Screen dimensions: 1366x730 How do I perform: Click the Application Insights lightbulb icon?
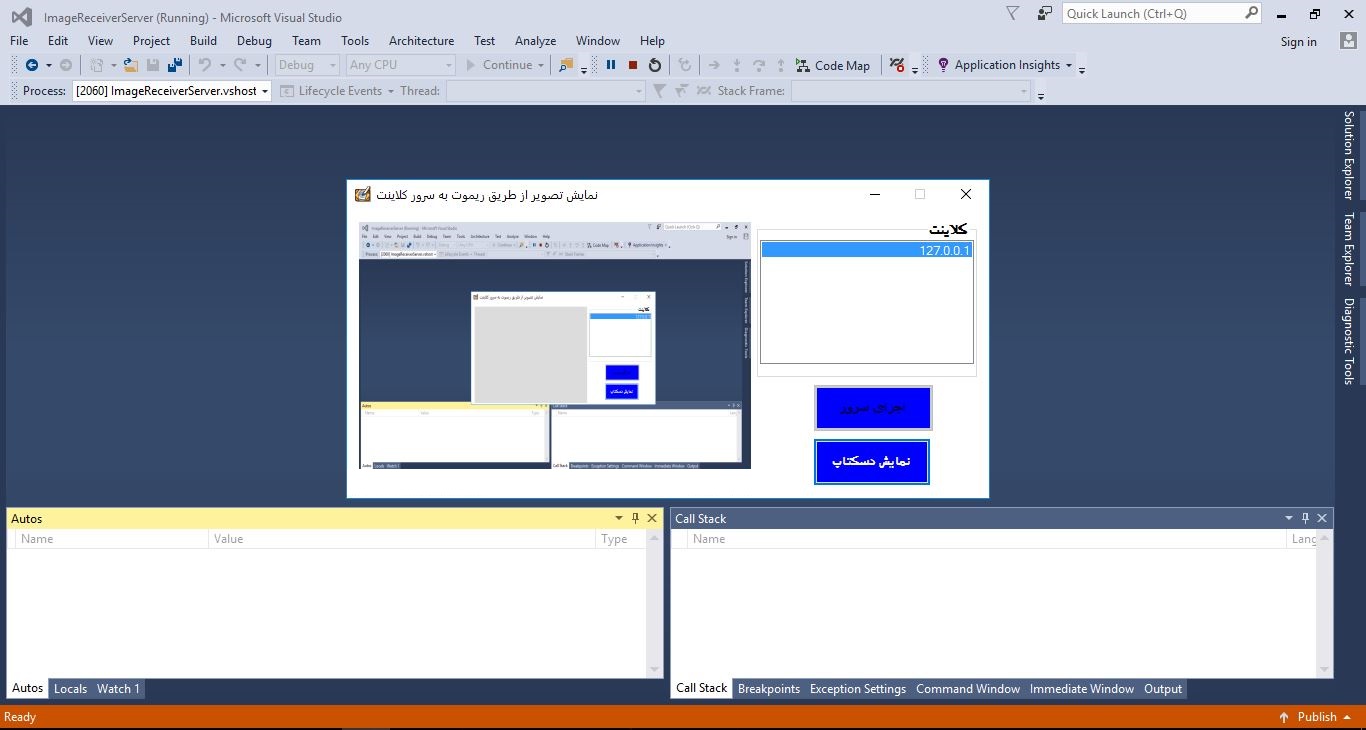click(941, 64)
